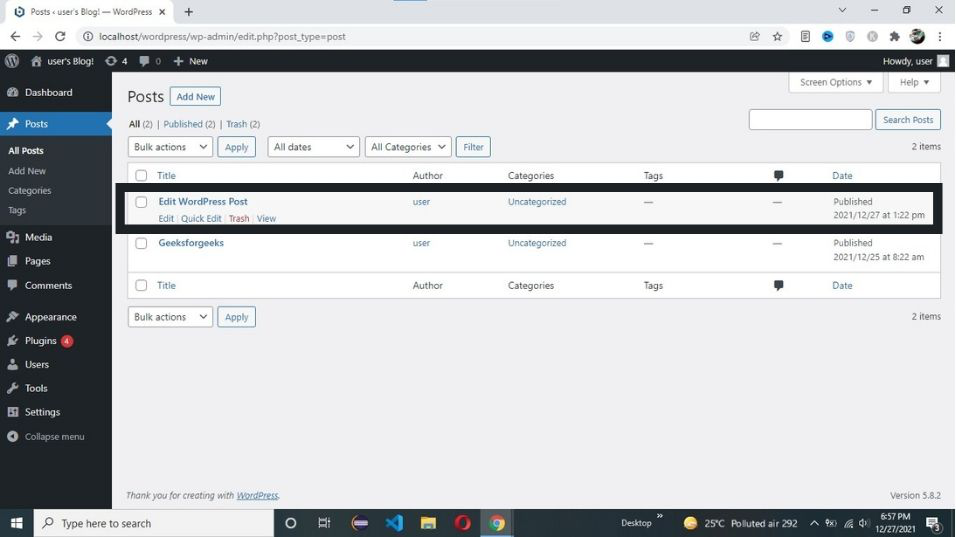The image size is (956, 537).
Task: Click the Add New post button
Action: 195,96
